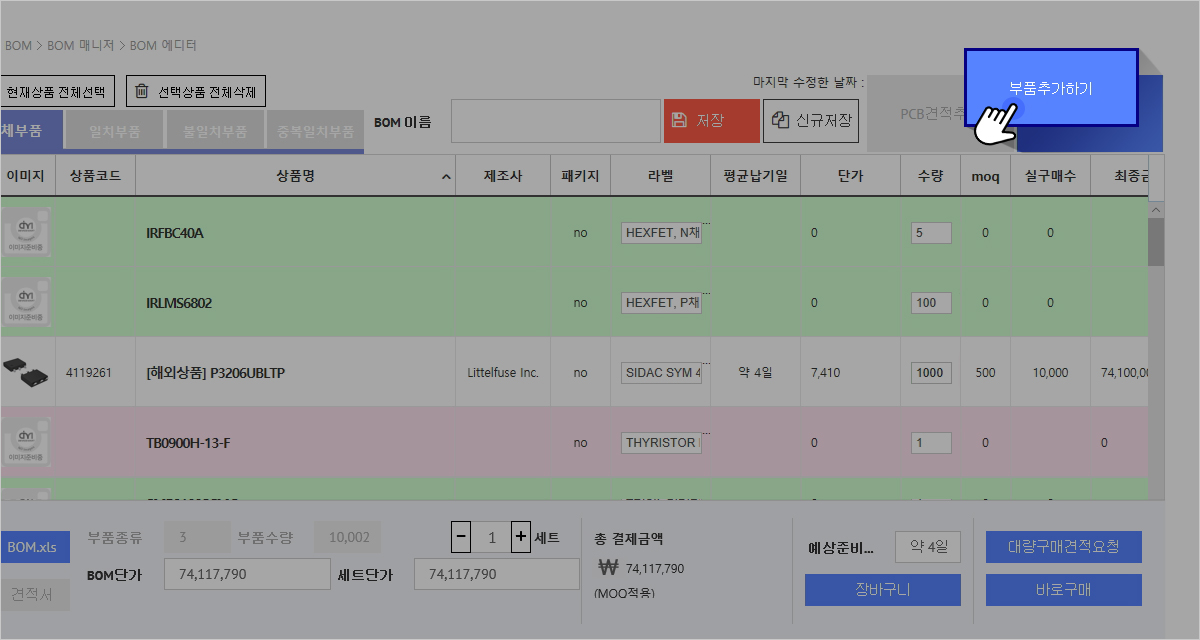The width and height of the screenshot is (1200, 640).
Task: Click the BOM 이름 input field
Action: coord(555,121)
